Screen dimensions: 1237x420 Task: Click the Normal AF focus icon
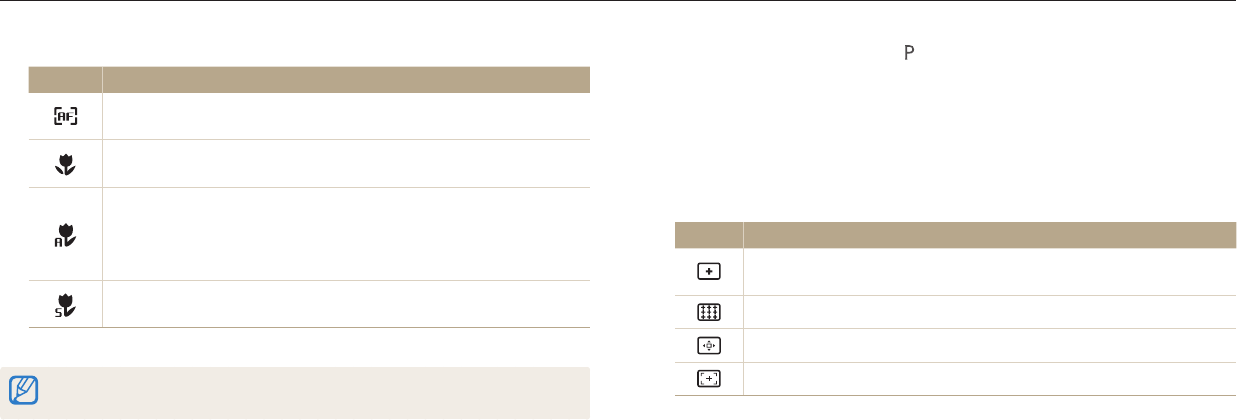66,117
